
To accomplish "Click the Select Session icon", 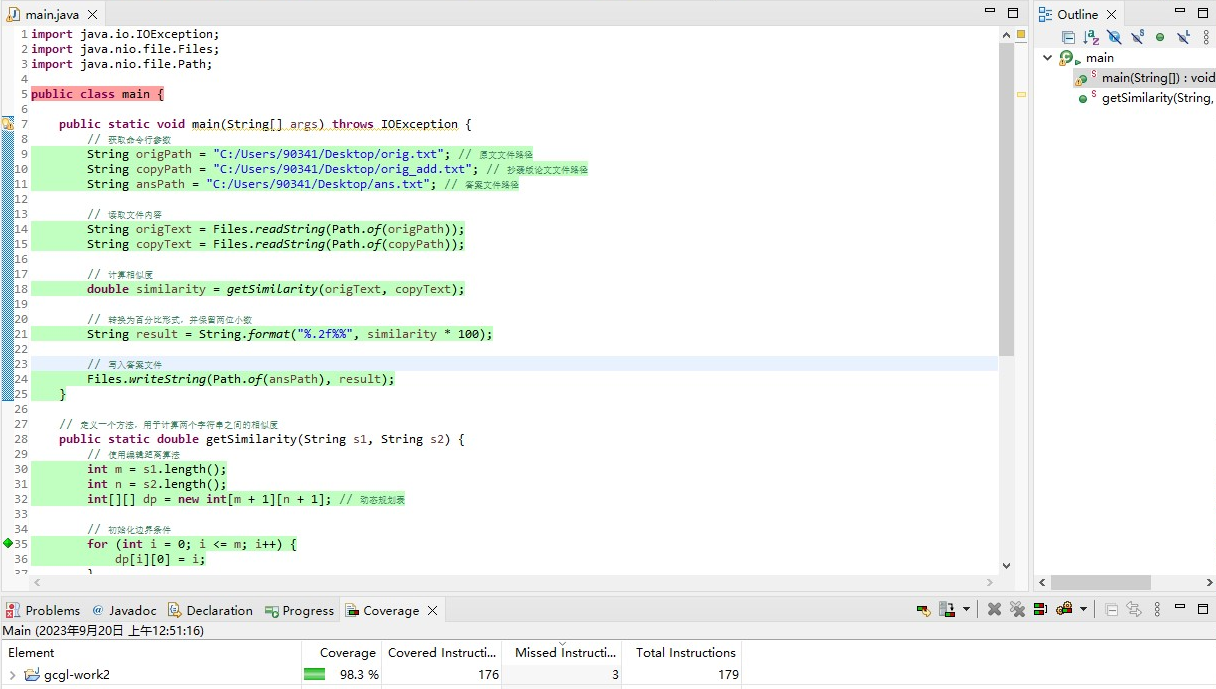I will click(x=1064, y=609).
